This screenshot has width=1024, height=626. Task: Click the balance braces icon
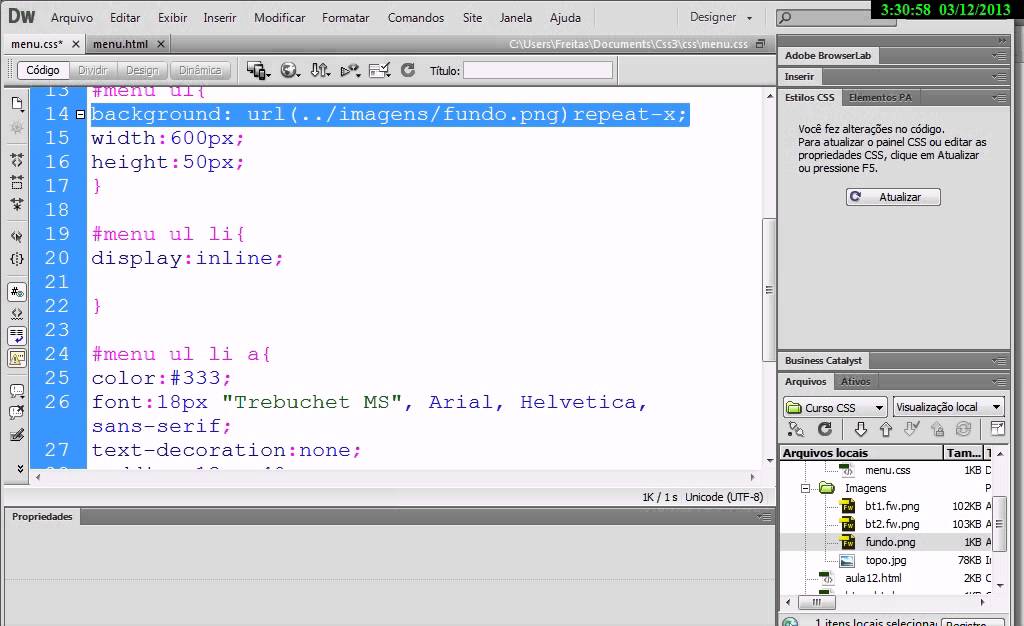pyautogui.click(x=17, y=258)
